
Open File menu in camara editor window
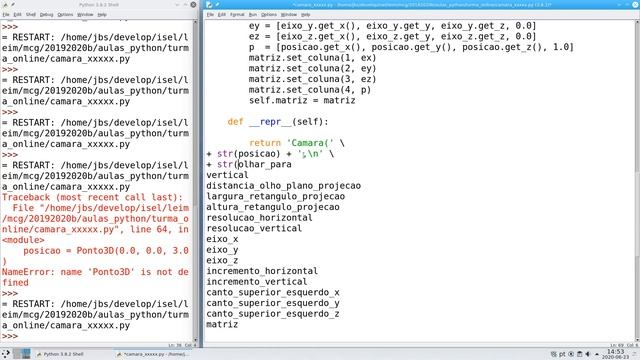point(210,15)
